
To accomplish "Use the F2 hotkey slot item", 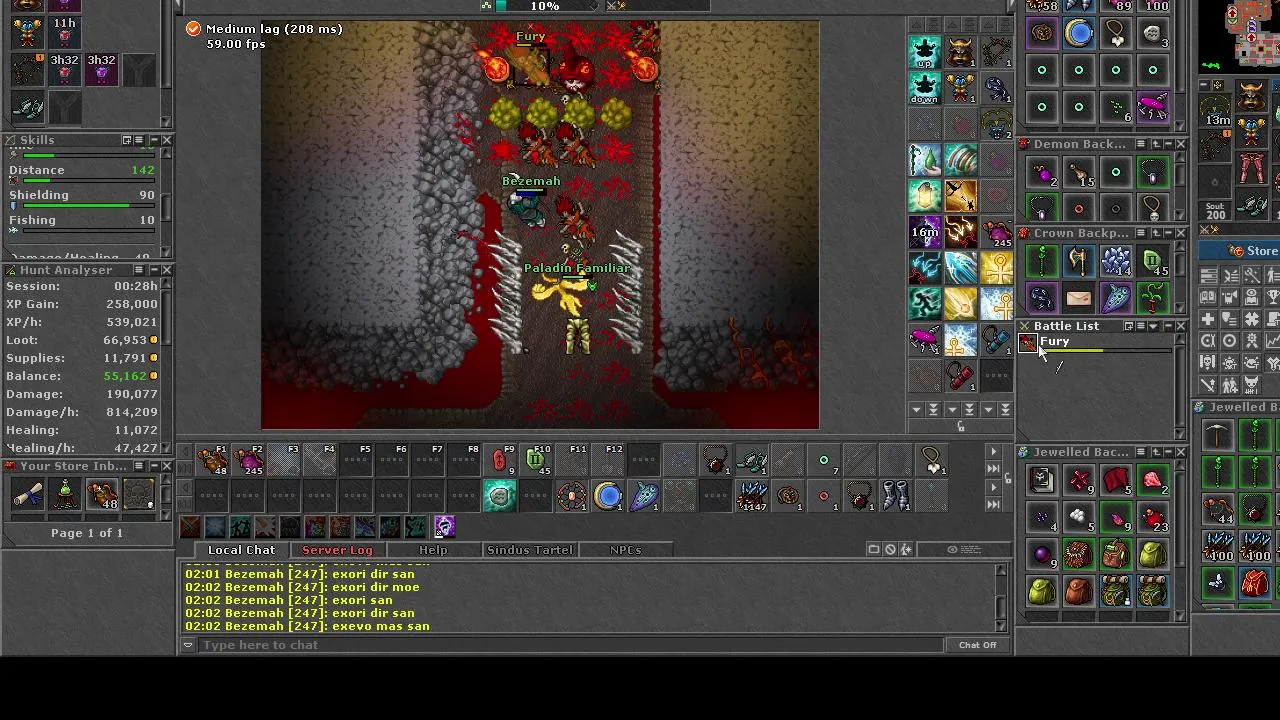I will [x=248, y=460].
